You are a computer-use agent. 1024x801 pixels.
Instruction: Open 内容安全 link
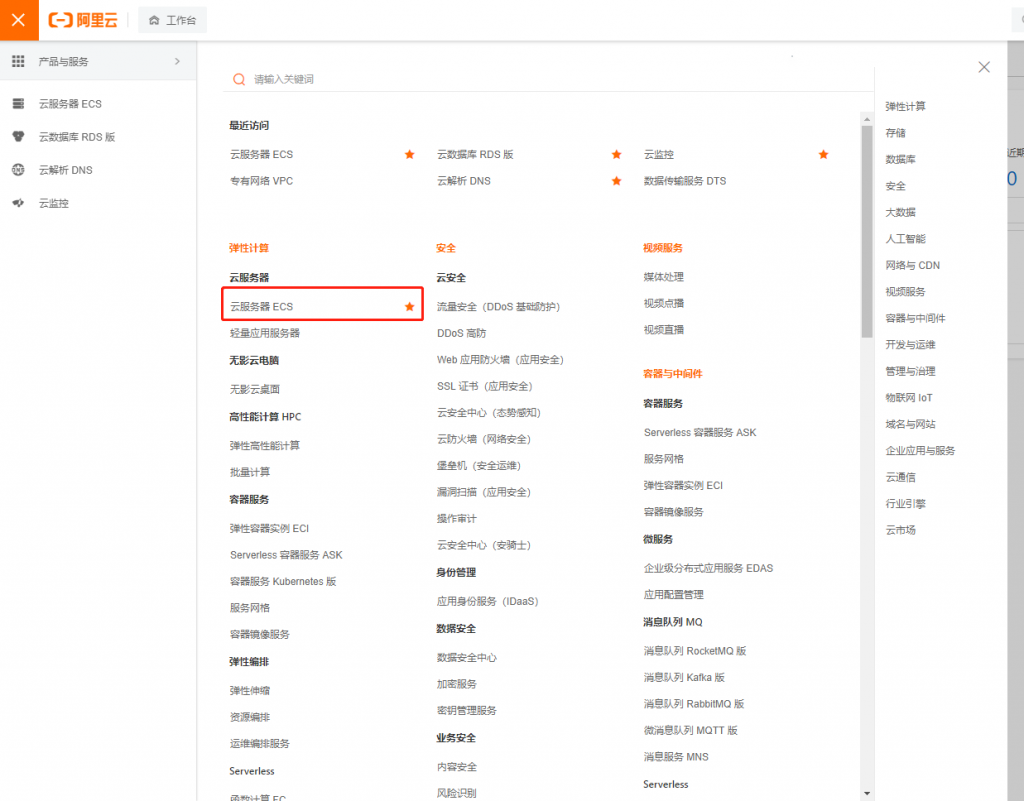456,767
